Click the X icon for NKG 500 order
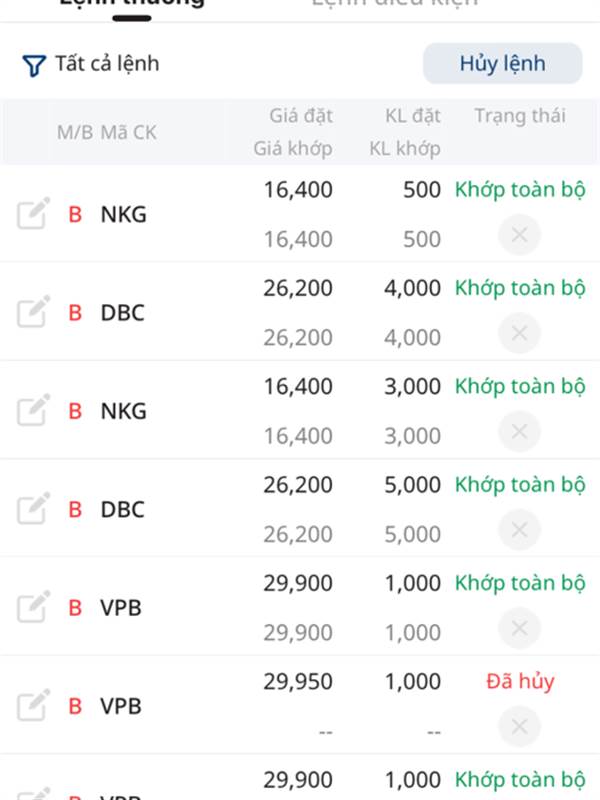This screenshot has width=600, height=800. coord(519,235)
